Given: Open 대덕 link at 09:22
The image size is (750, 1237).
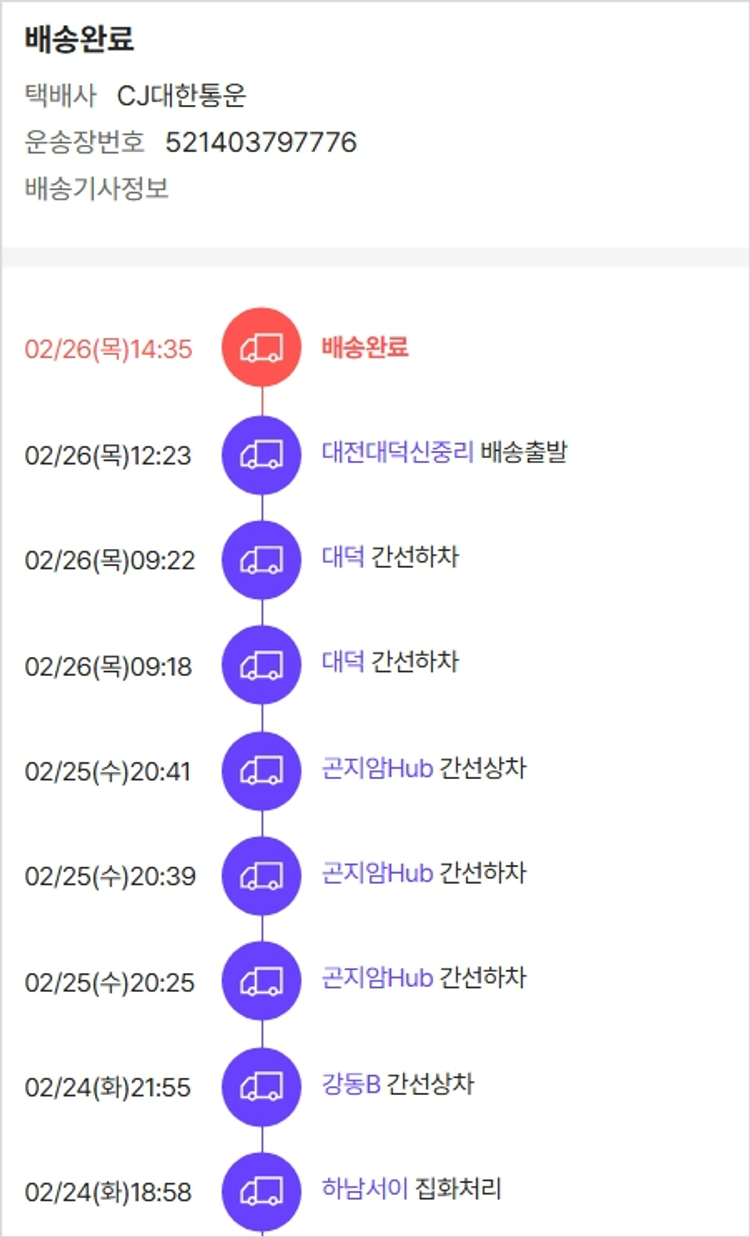Looking at the screenshot, I should tap(343, 557).
